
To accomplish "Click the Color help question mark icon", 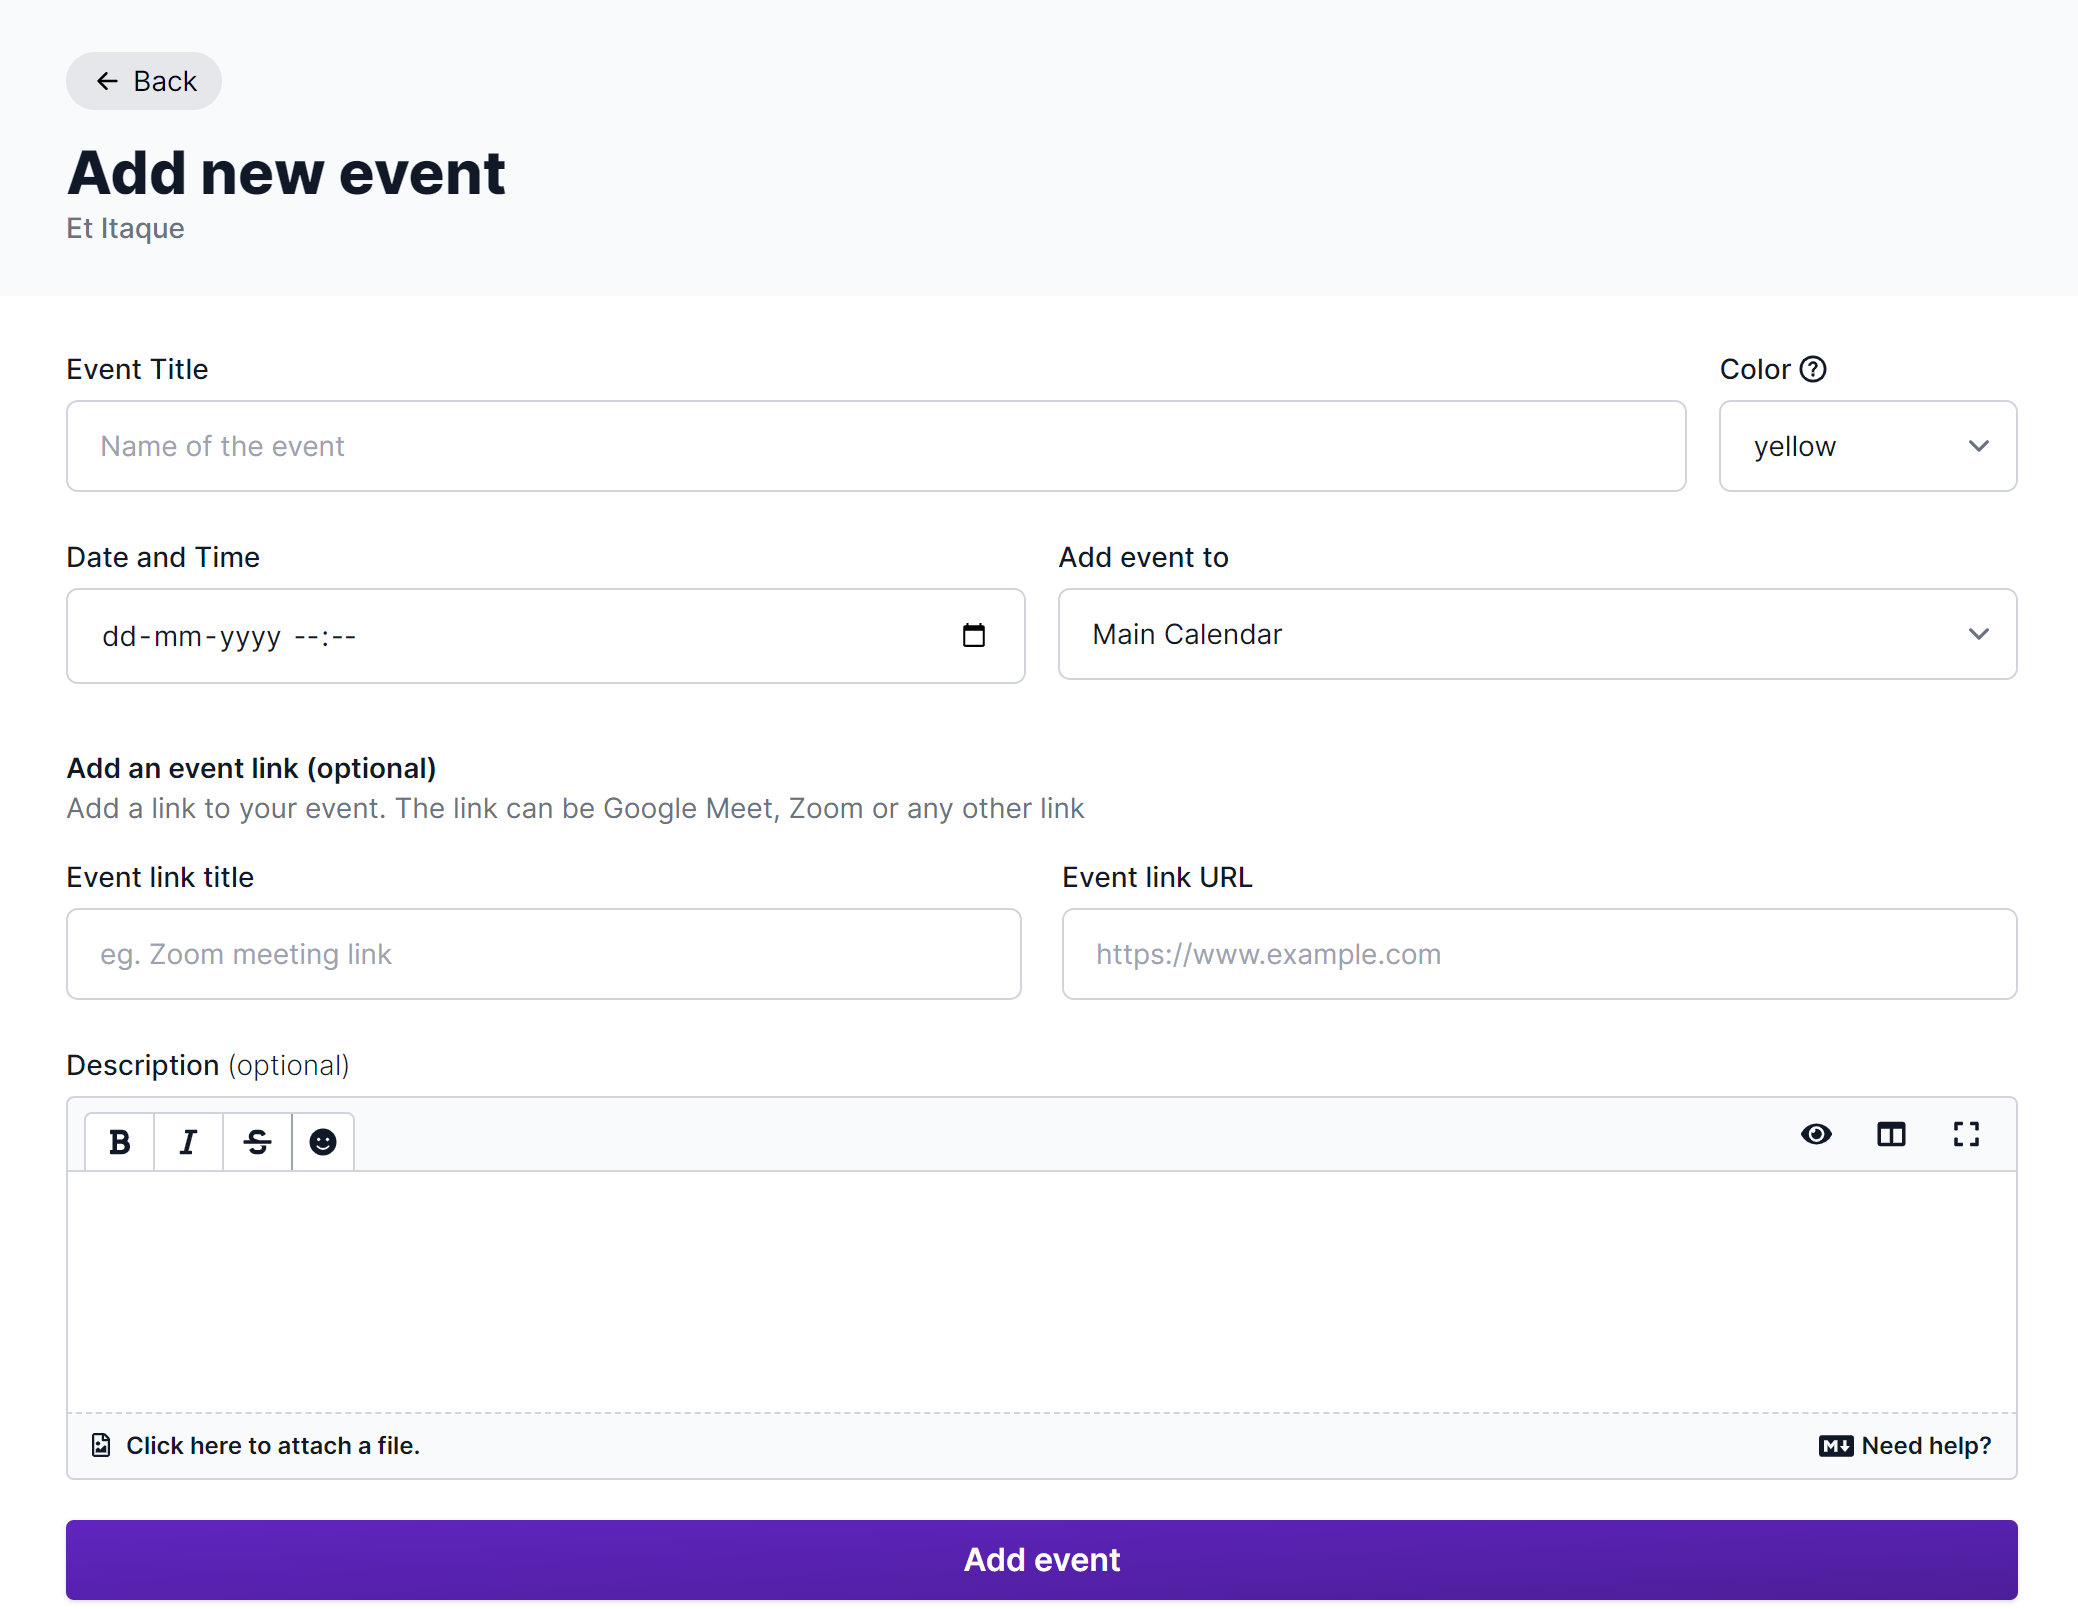I will [1814, 368].
